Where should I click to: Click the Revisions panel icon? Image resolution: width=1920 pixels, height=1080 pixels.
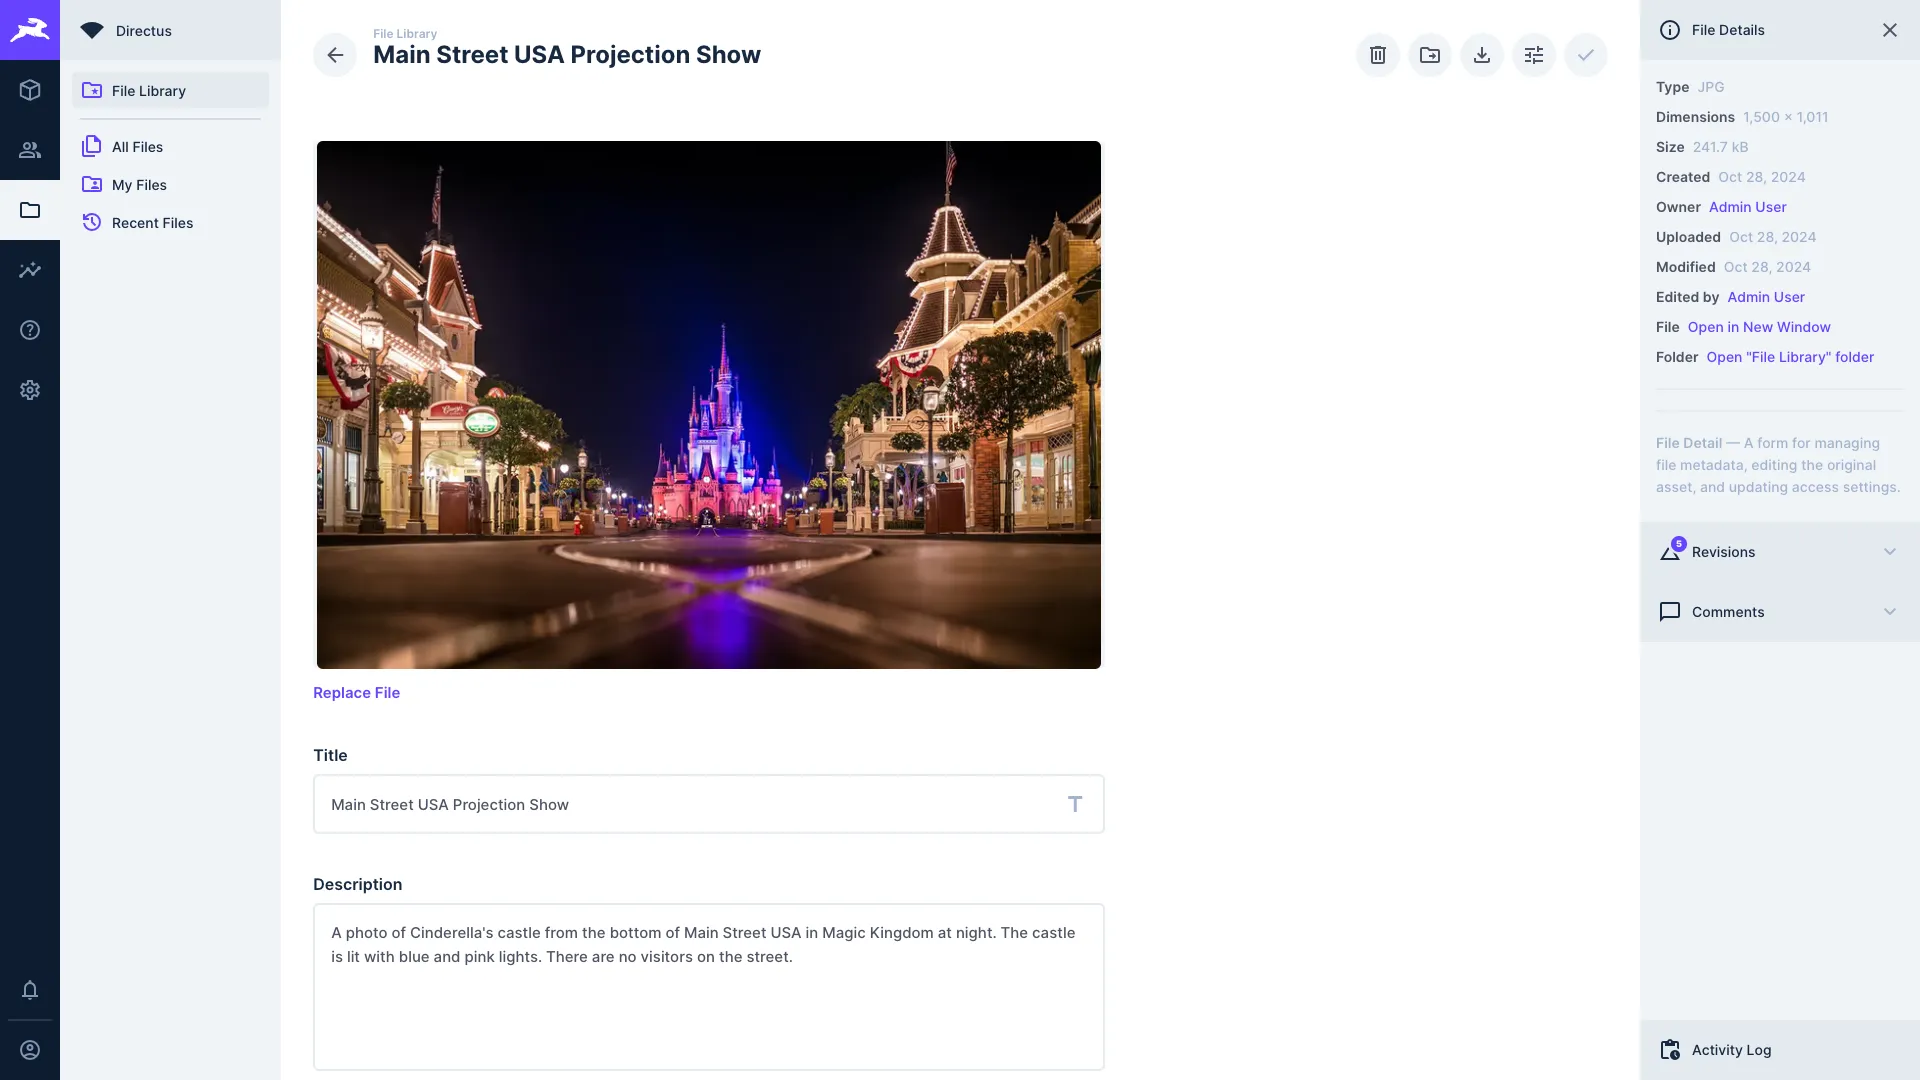1671,551
